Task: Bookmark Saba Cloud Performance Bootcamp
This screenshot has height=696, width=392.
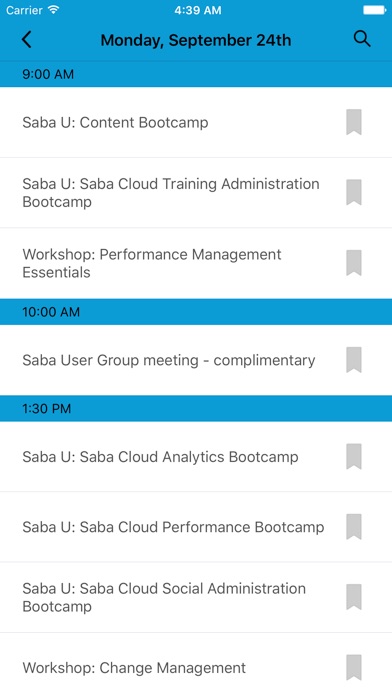Action: tap(354, 527)
